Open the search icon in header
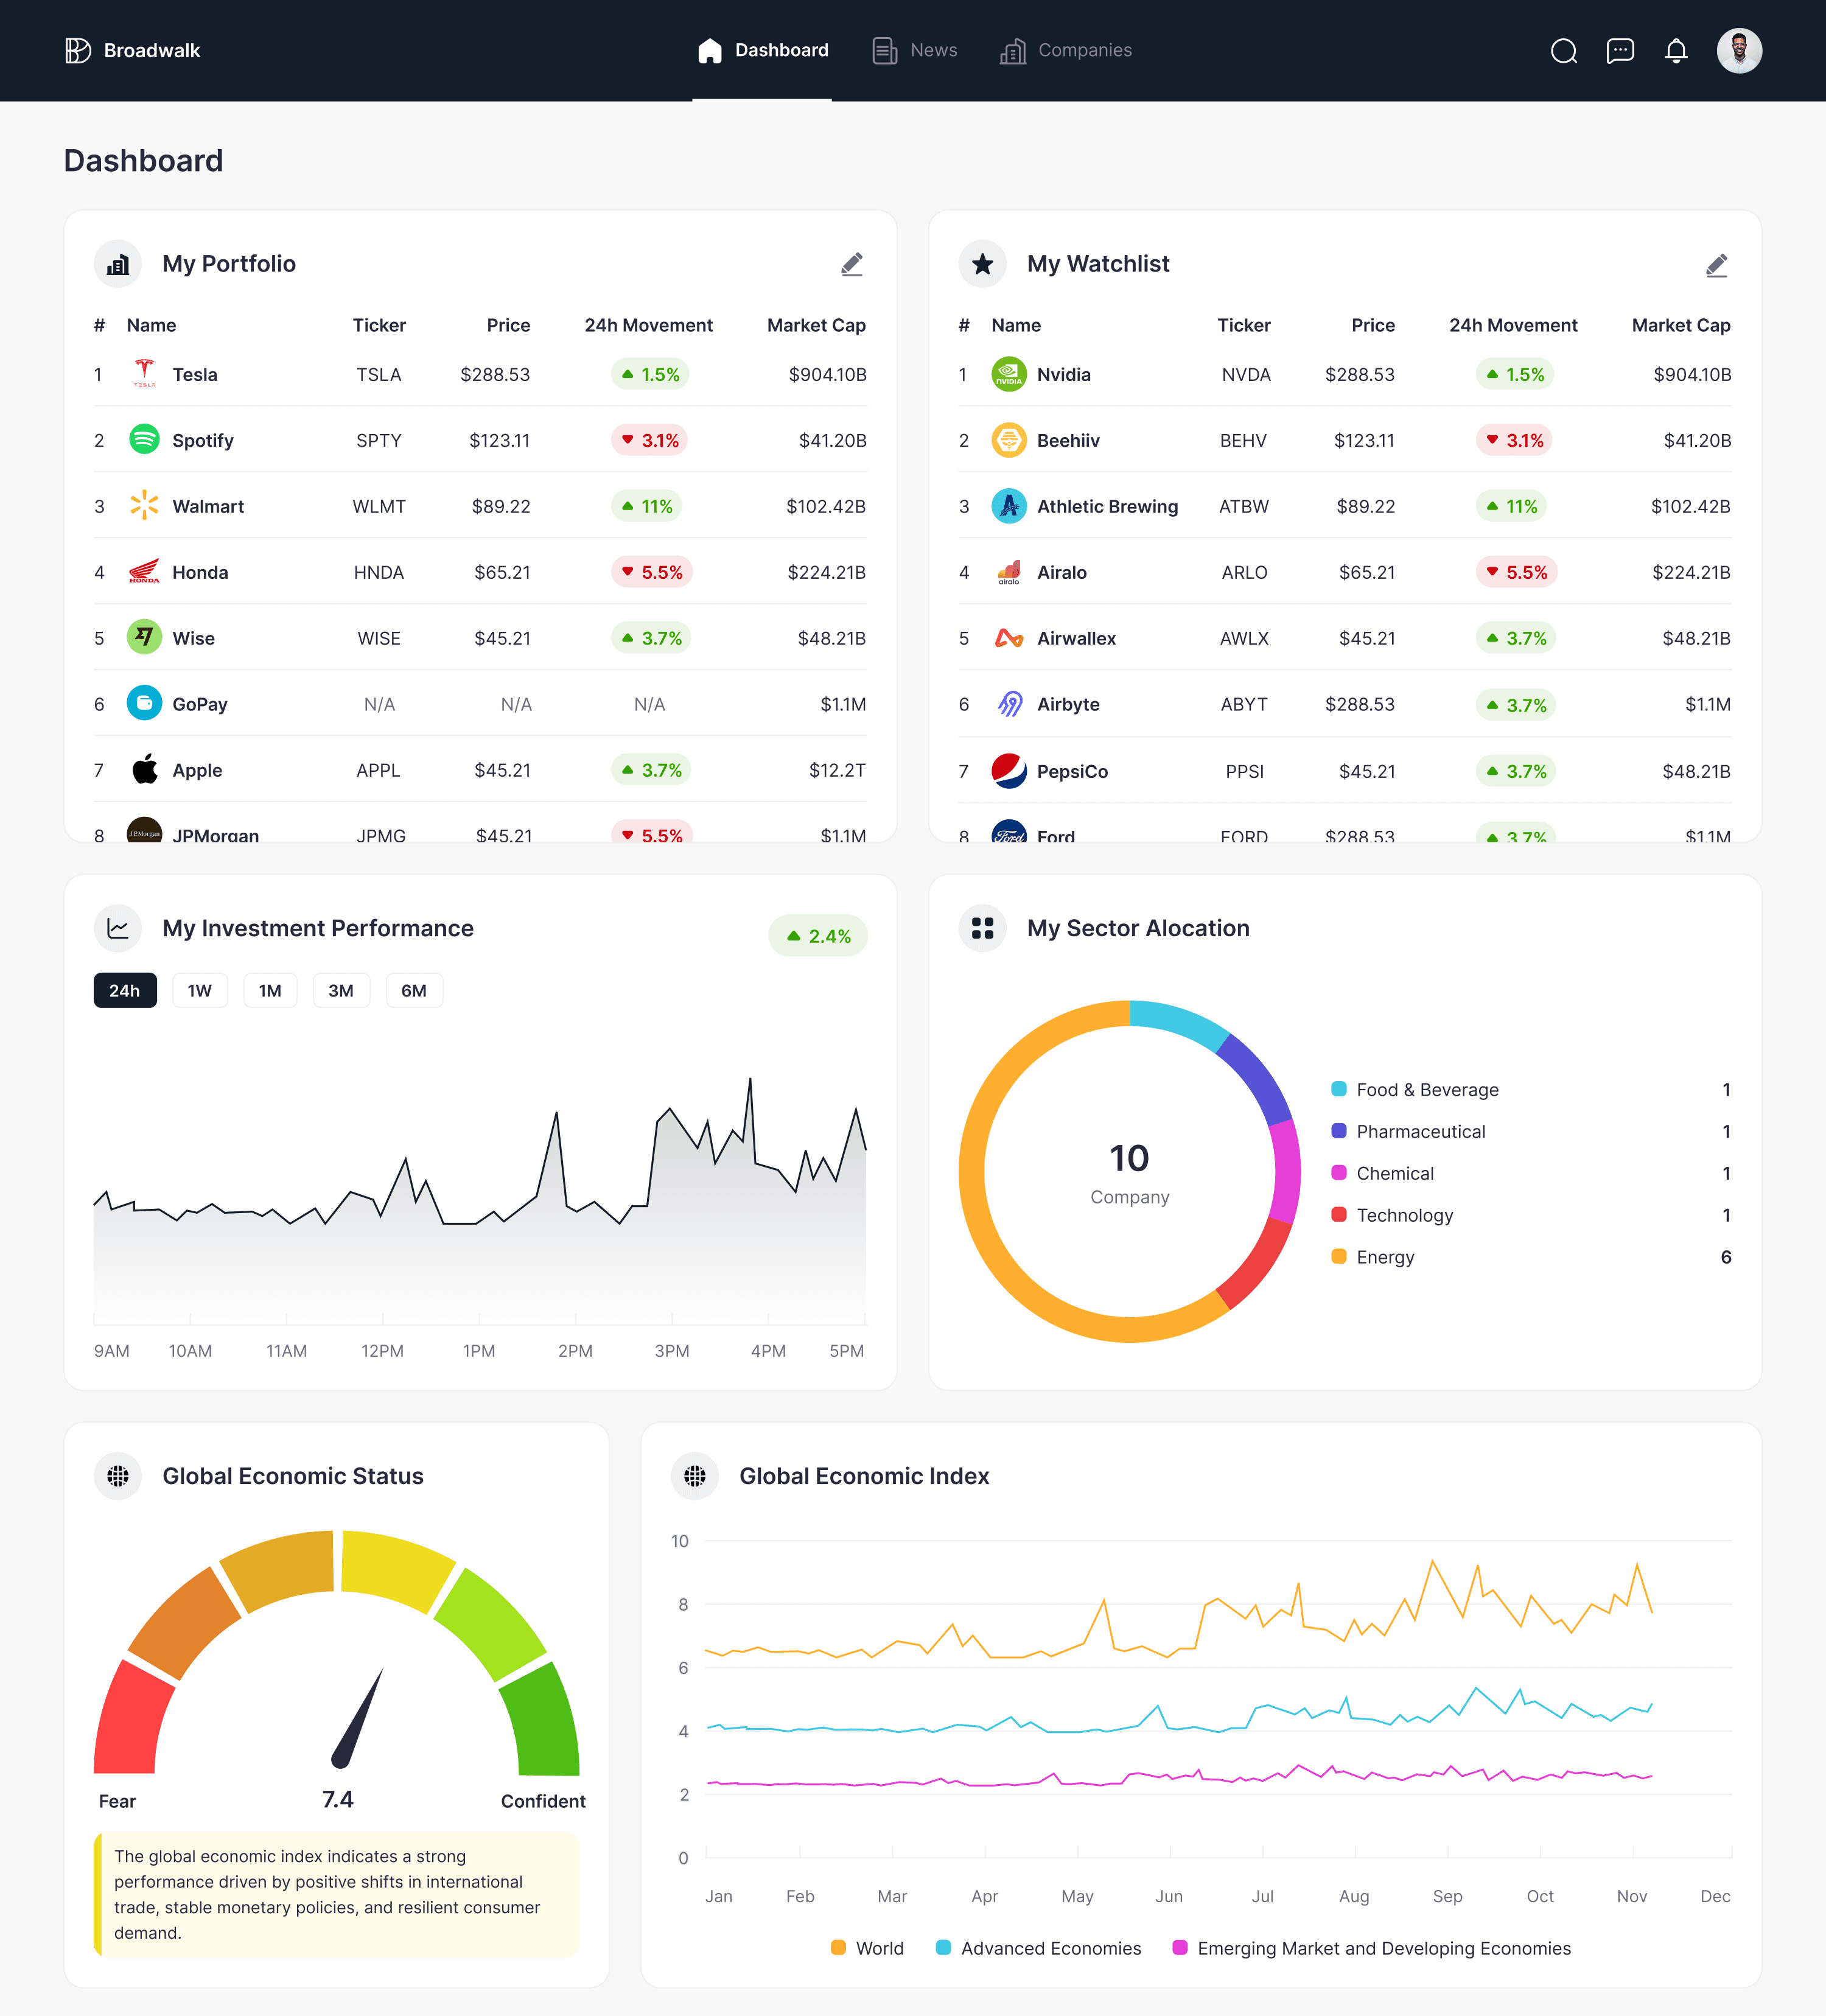This screenshot has width=1826, height=2016. [x=1564, y=51]
